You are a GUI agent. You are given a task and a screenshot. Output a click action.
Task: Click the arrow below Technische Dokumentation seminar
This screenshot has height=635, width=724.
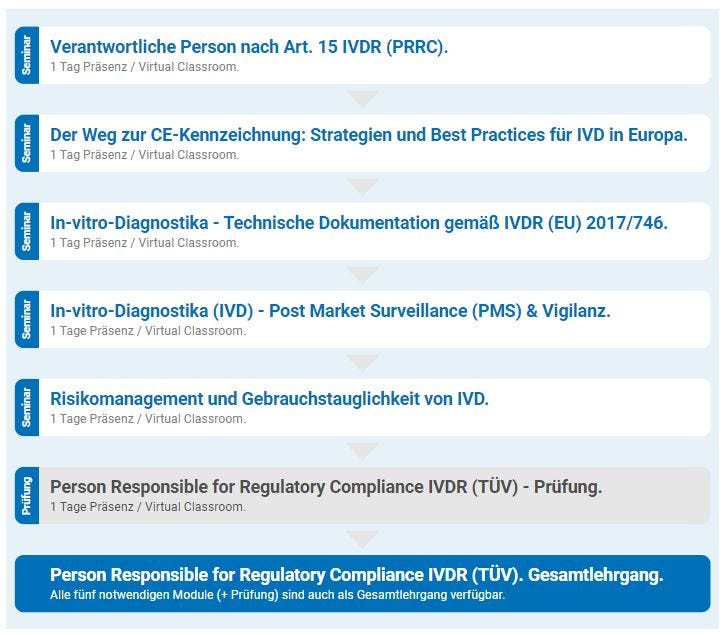pos(362,274)
